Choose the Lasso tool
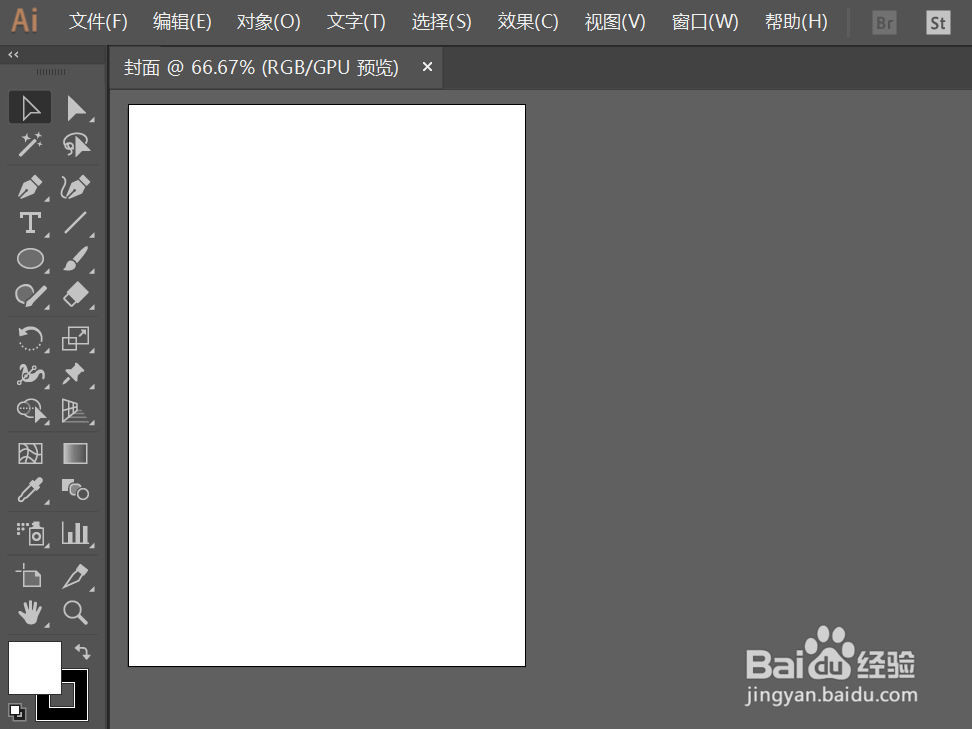 coord(76,145)
